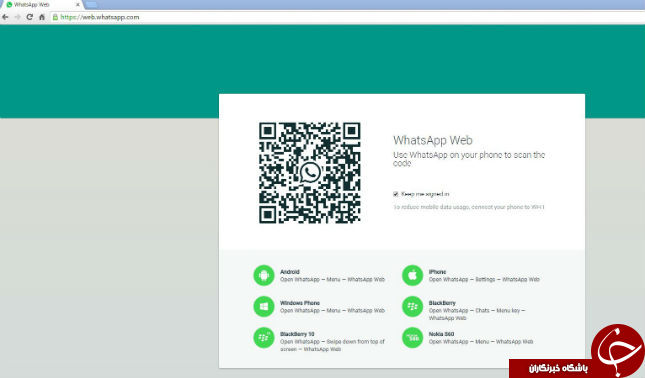Click the BlackBerry icon
Image resolution: width=645 pixels, height=378 pixels.
[x=412, y=306]
